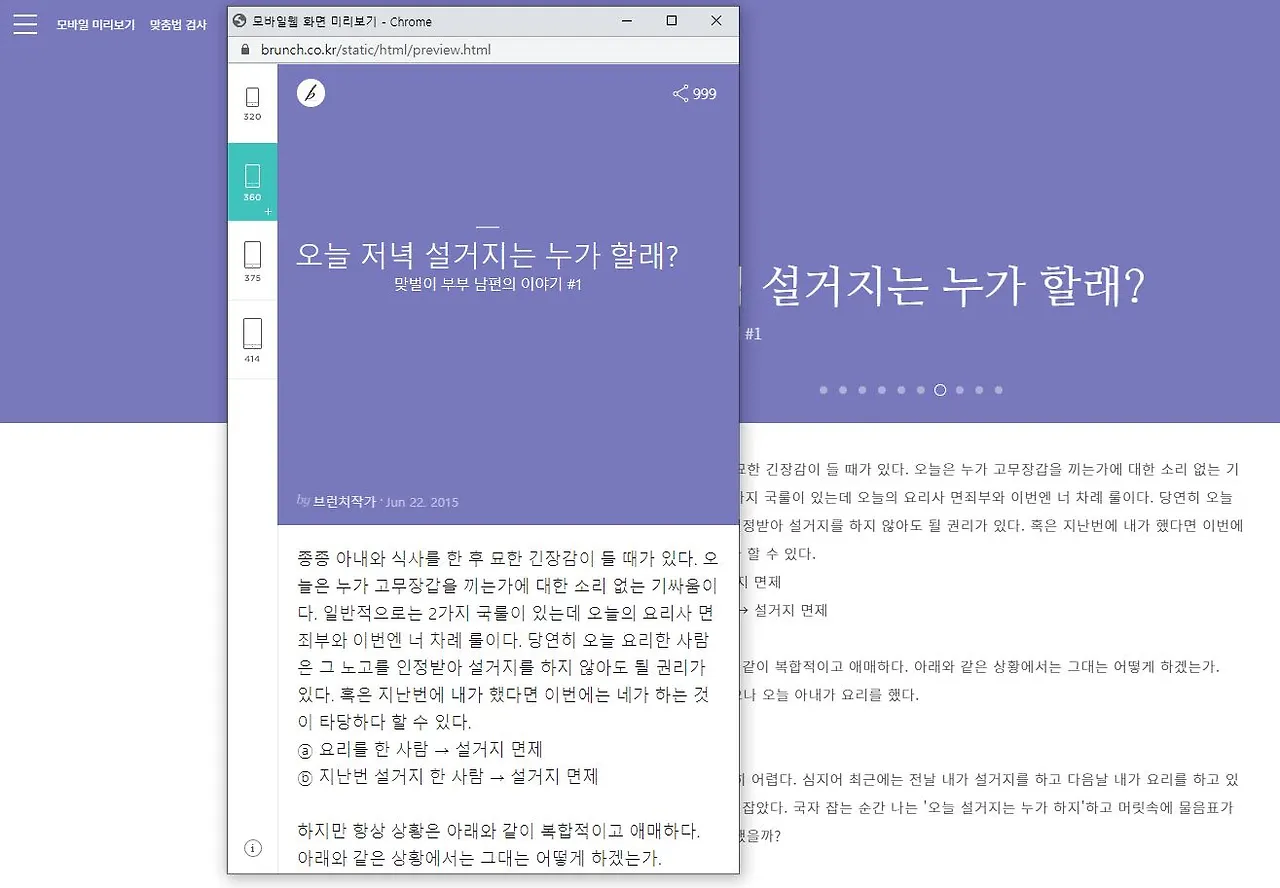Click the info icon at the preview bottom
This screenshot has height=888, width=1280.
coord(253,848)
